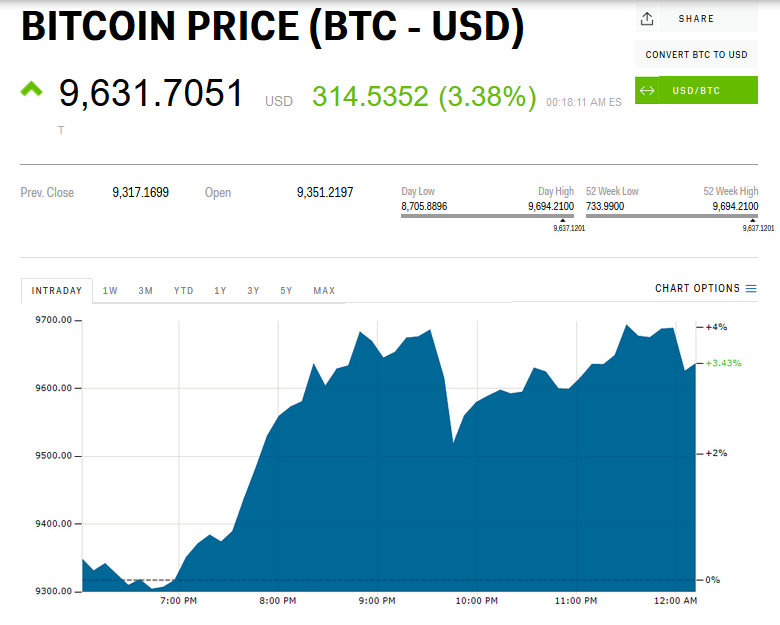Select the INTRADAY chart tab

click(x=57, y=291)
